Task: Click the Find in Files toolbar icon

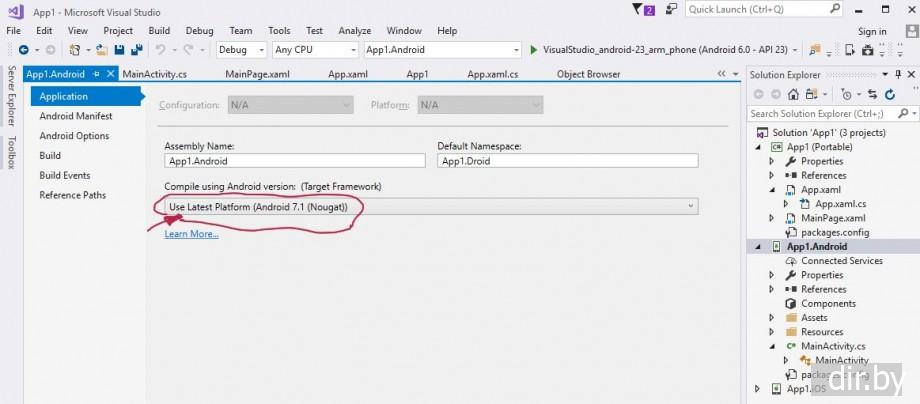Action: 814,50
